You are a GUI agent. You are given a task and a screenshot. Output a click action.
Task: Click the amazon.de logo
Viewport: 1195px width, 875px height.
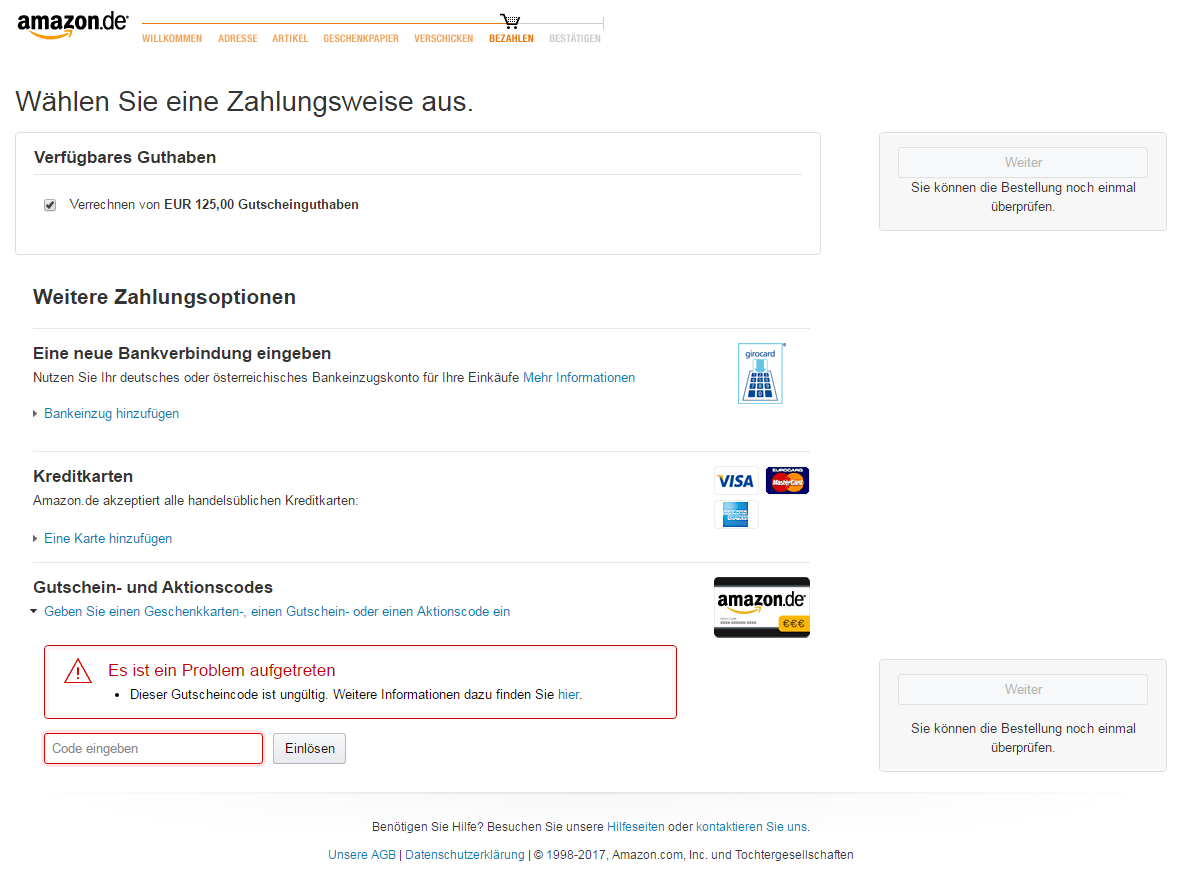[x=72, y=25]
